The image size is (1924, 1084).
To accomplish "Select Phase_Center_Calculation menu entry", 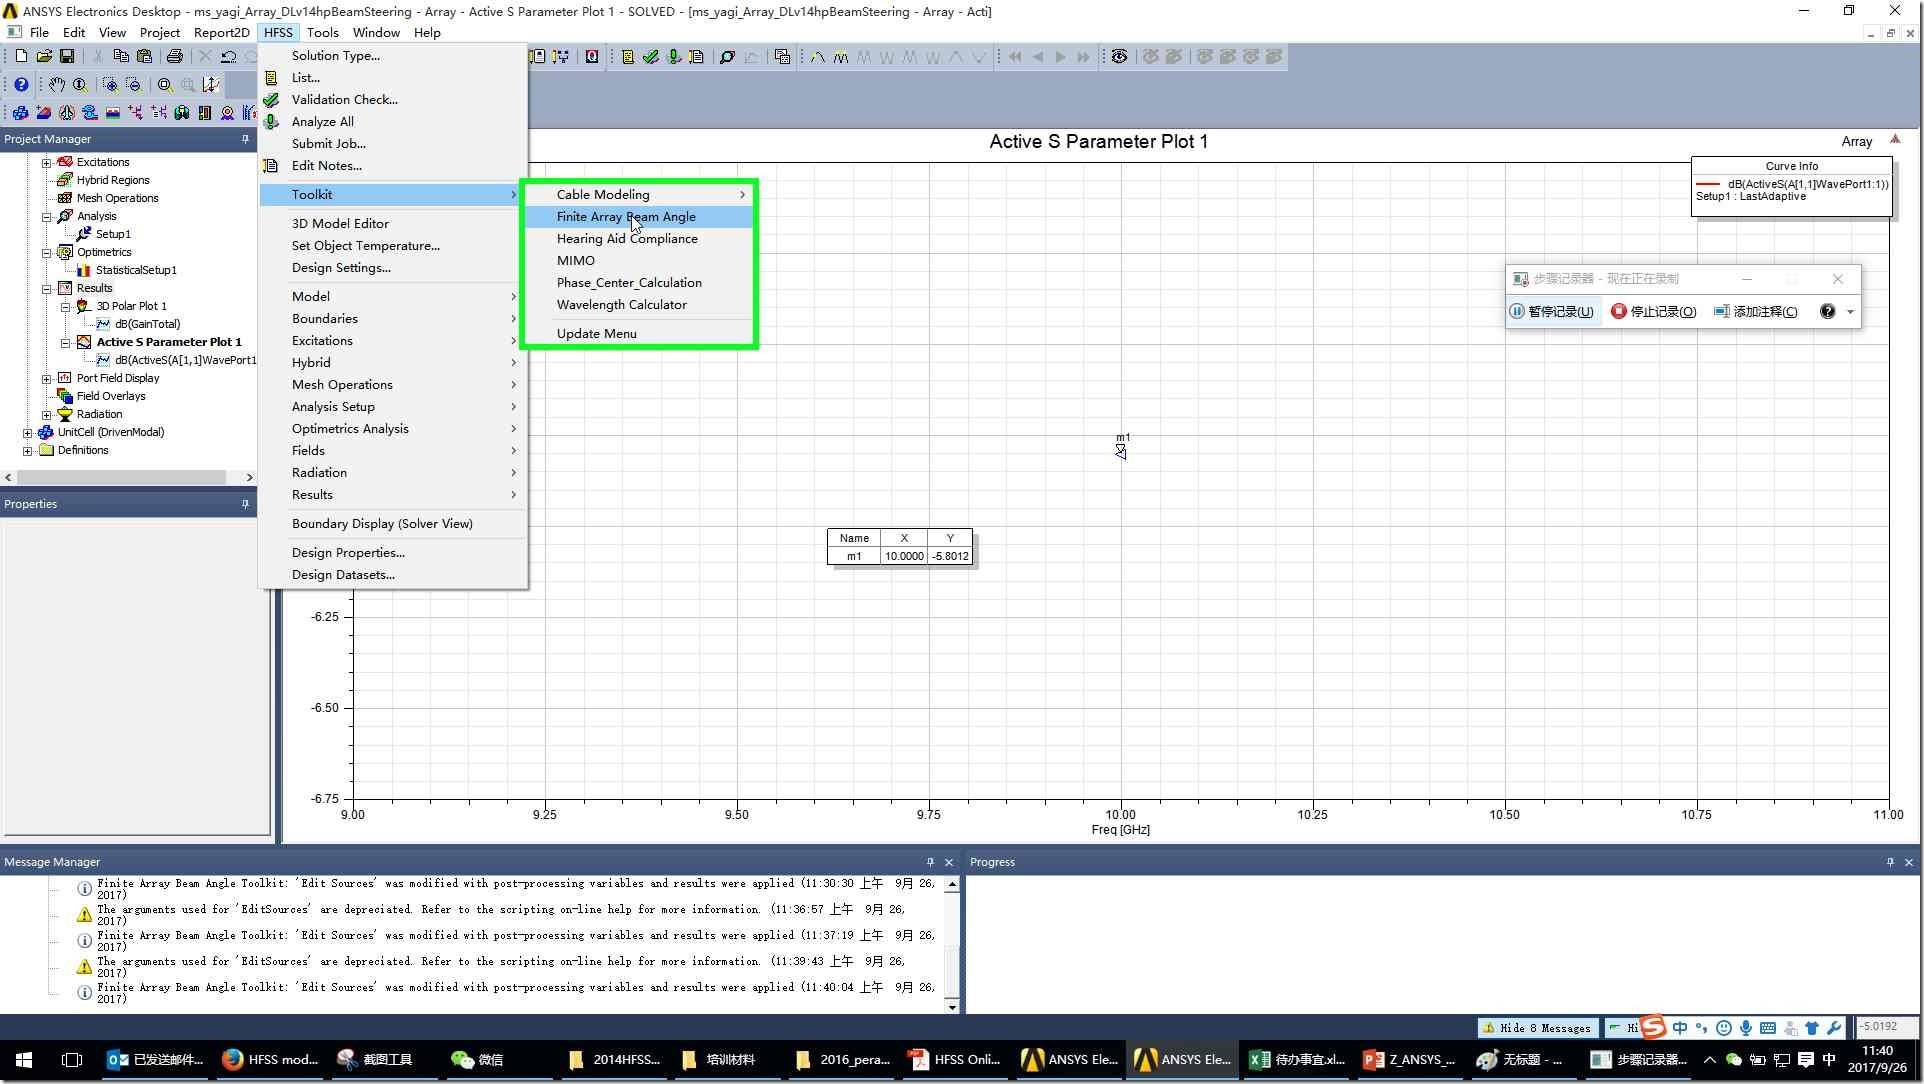I will point(638,282).
